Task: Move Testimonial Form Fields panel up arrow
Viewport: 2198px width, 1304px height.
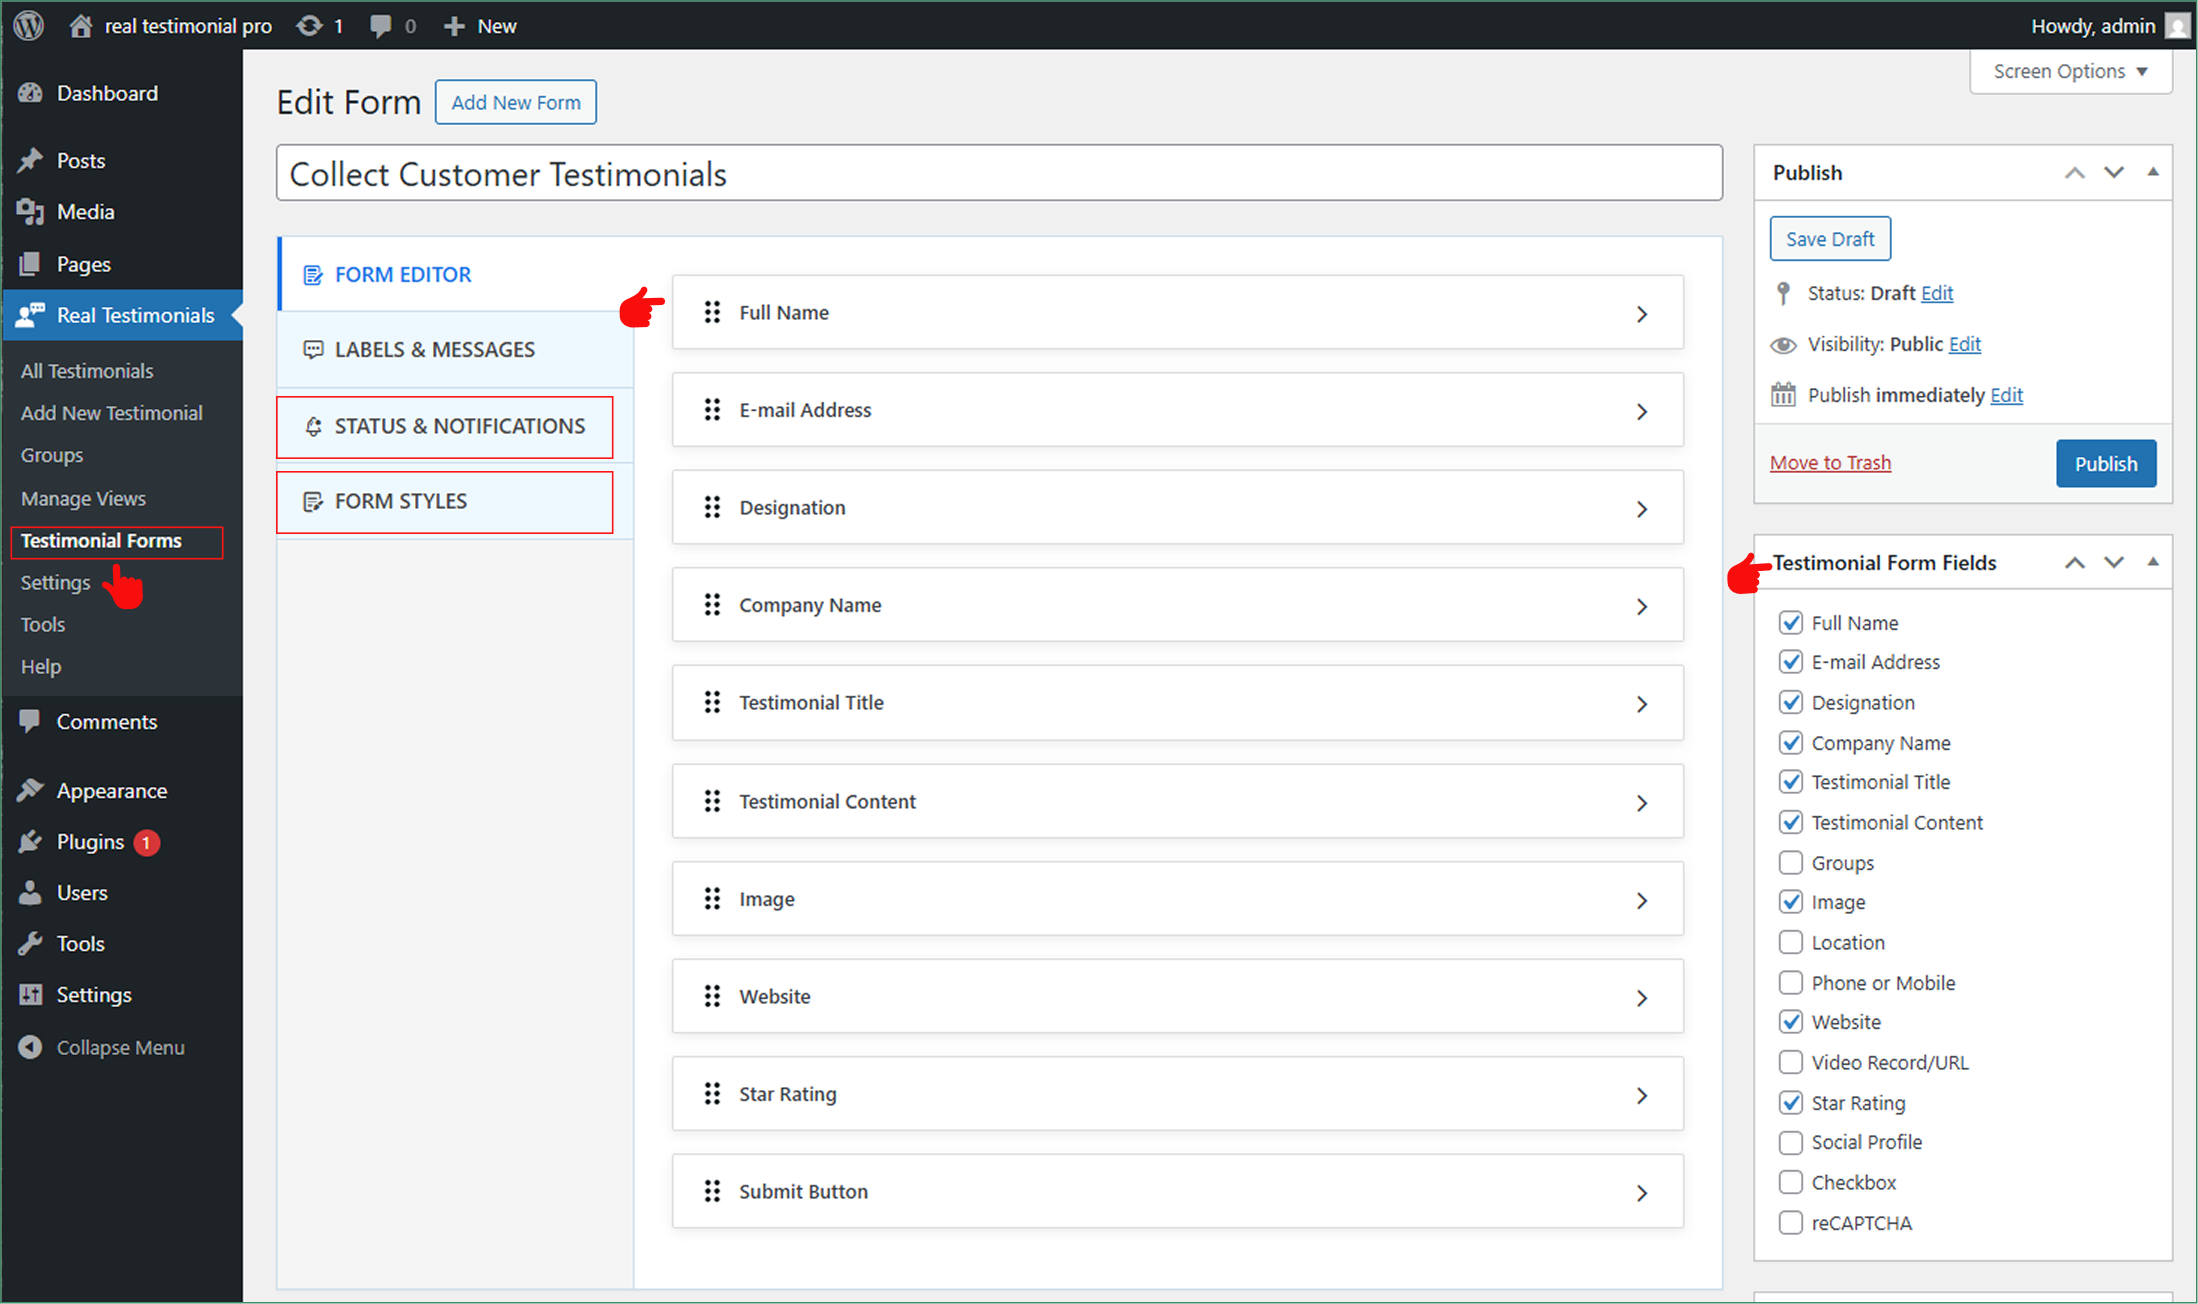Action: tap(2075, 563)
